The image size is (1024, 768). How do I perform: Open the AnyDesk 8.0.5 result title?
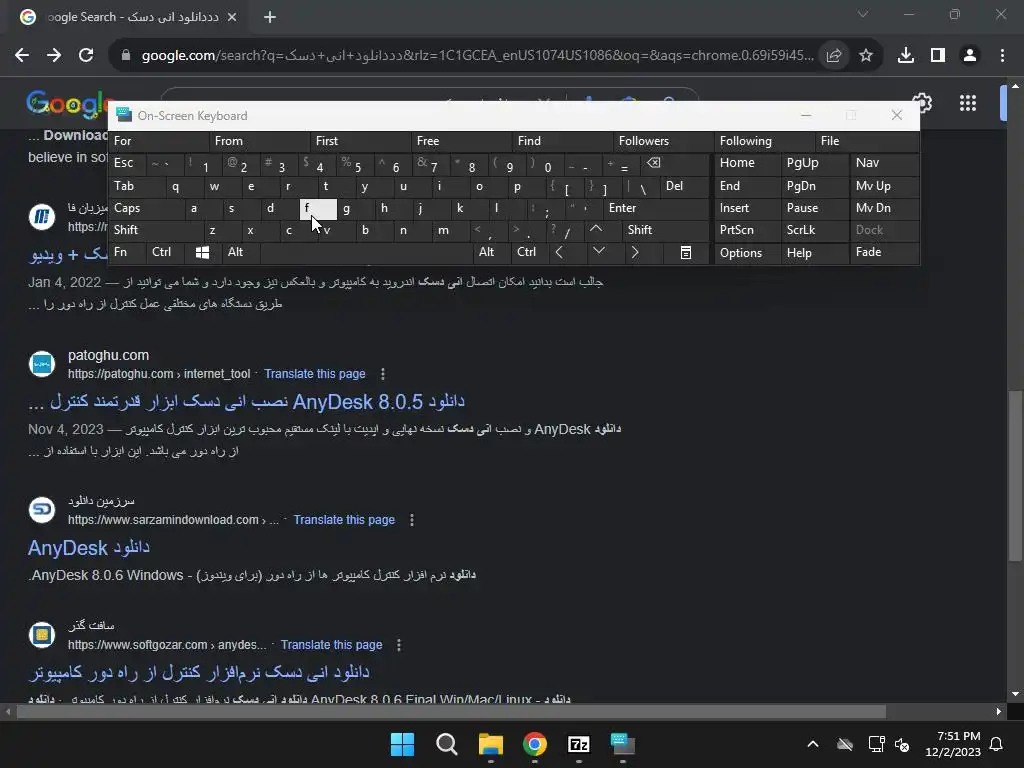pos(246,402)
